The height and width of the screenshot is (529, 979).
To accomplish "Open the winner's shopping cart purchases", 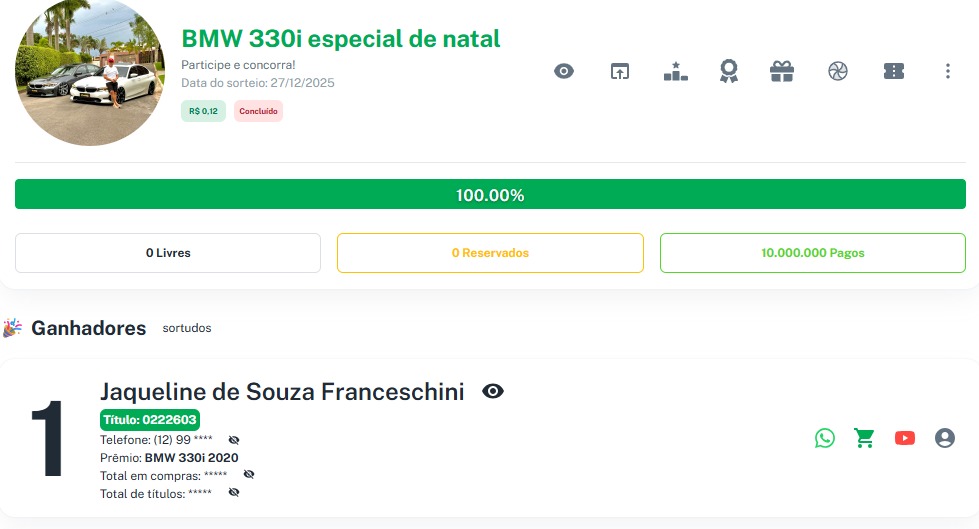I will pos(864,438).
